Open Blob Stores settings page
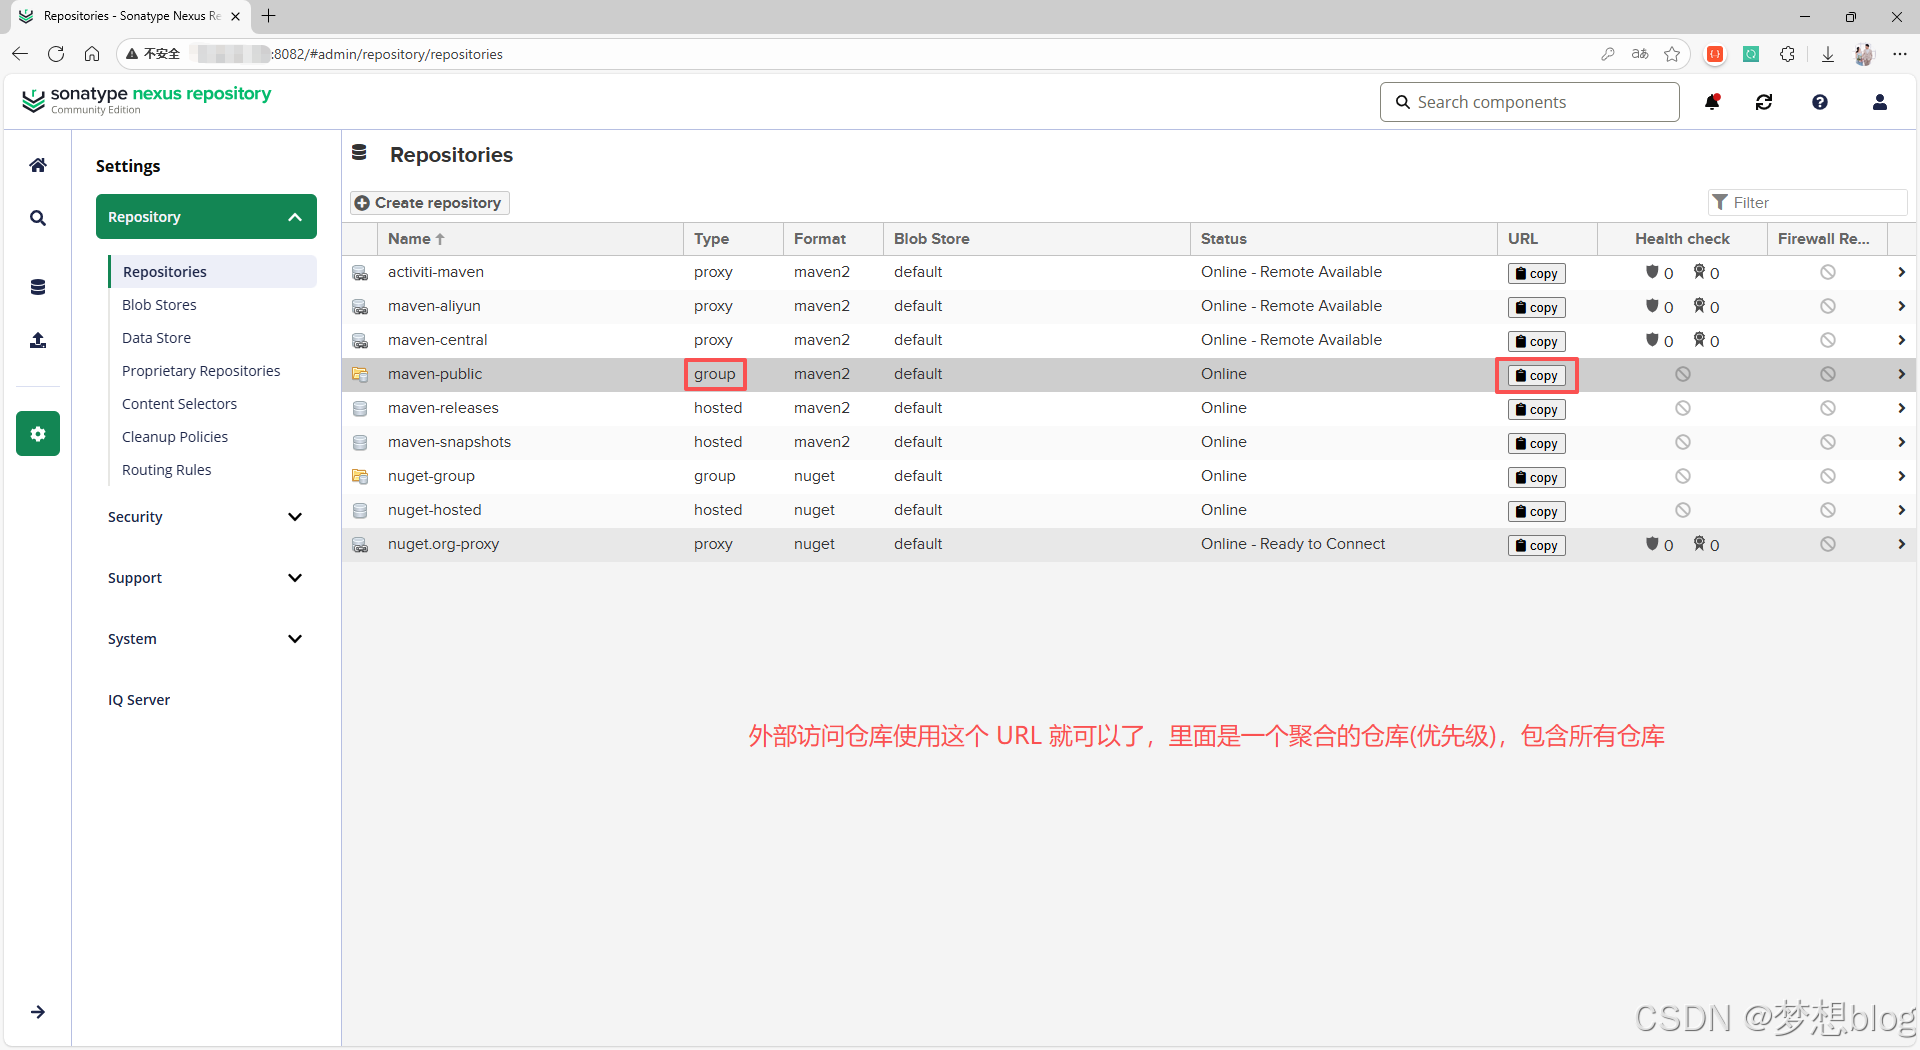Screen dimensions: 1920x1050 tap(159, 305)
